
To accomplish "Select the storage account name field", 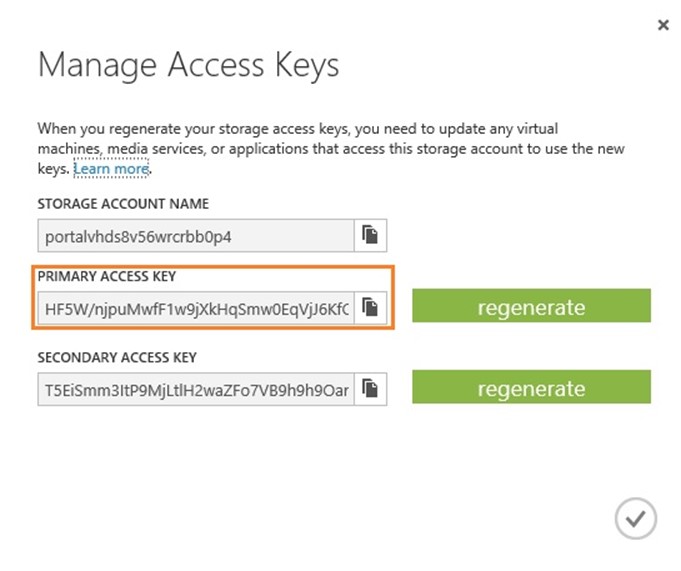I will [x=196, y=235].
